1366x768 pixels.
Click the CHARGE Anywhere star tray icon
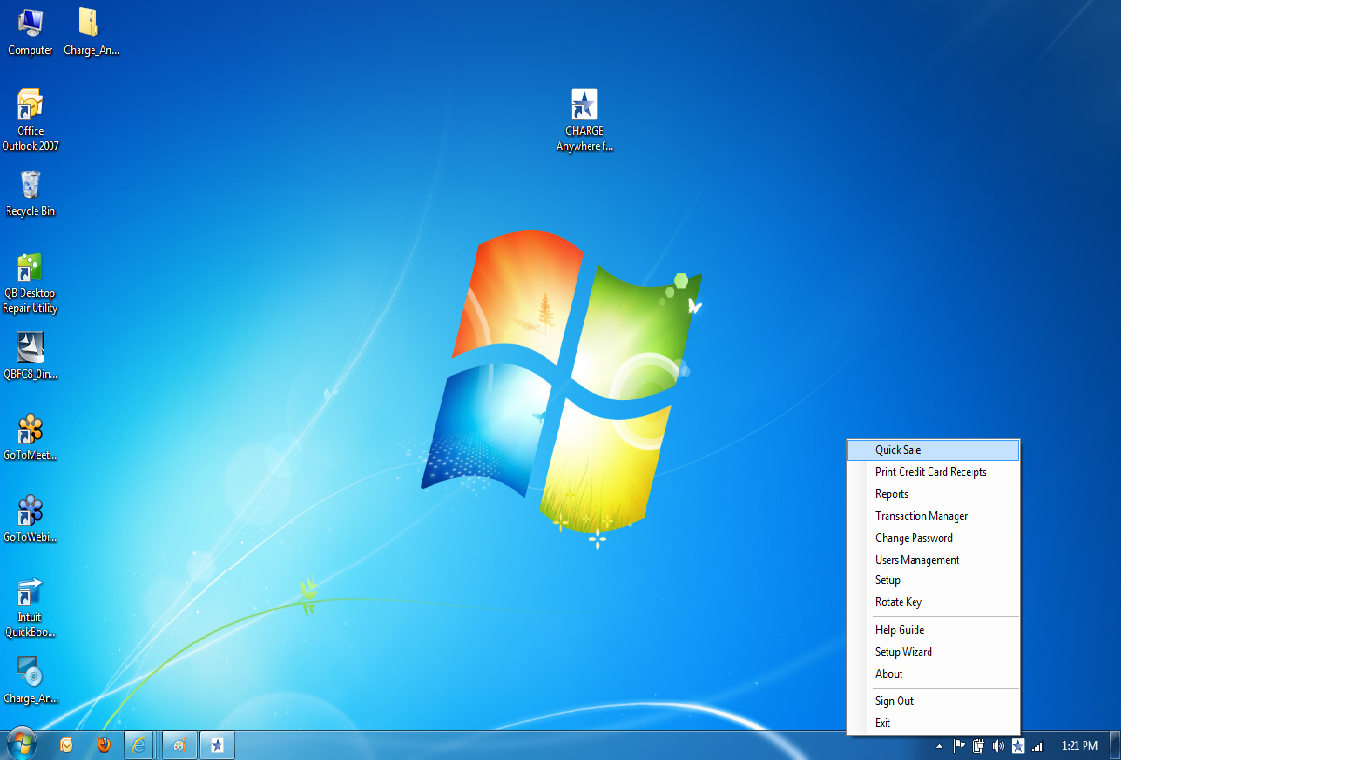(1018, 746)
